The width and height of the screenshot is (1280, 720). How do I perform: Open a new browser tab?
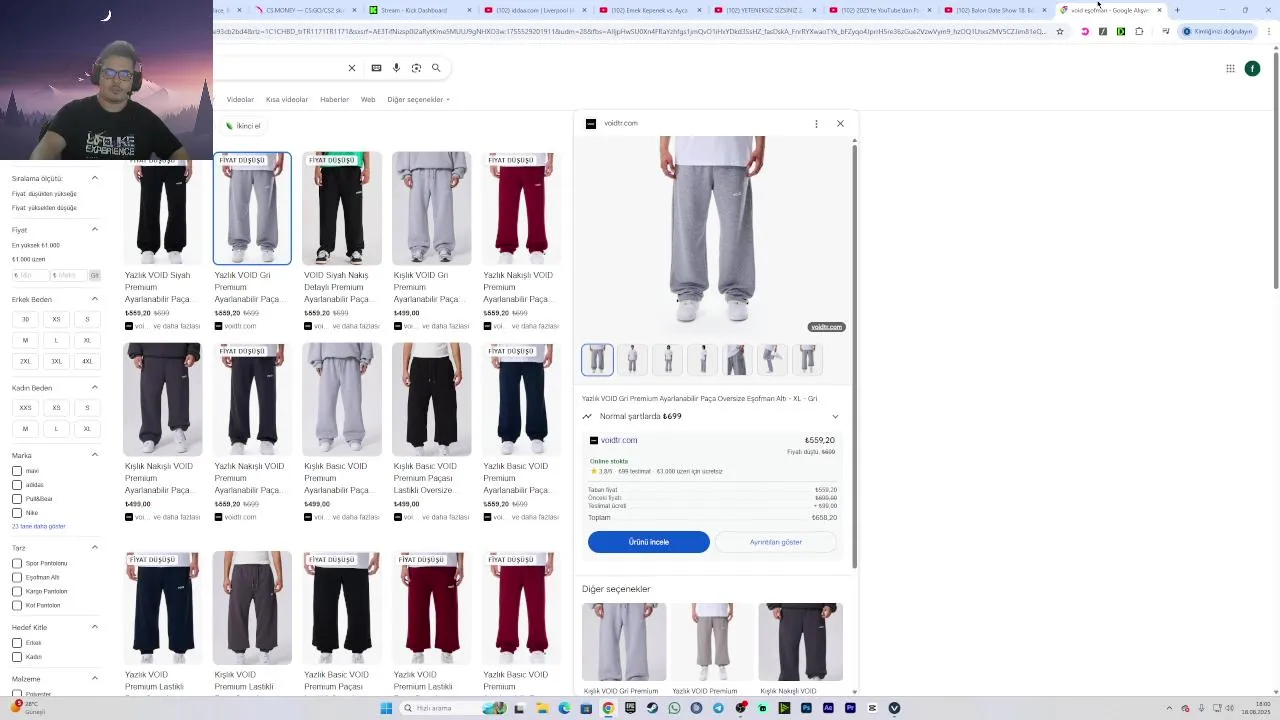(x=1177, y=10)
